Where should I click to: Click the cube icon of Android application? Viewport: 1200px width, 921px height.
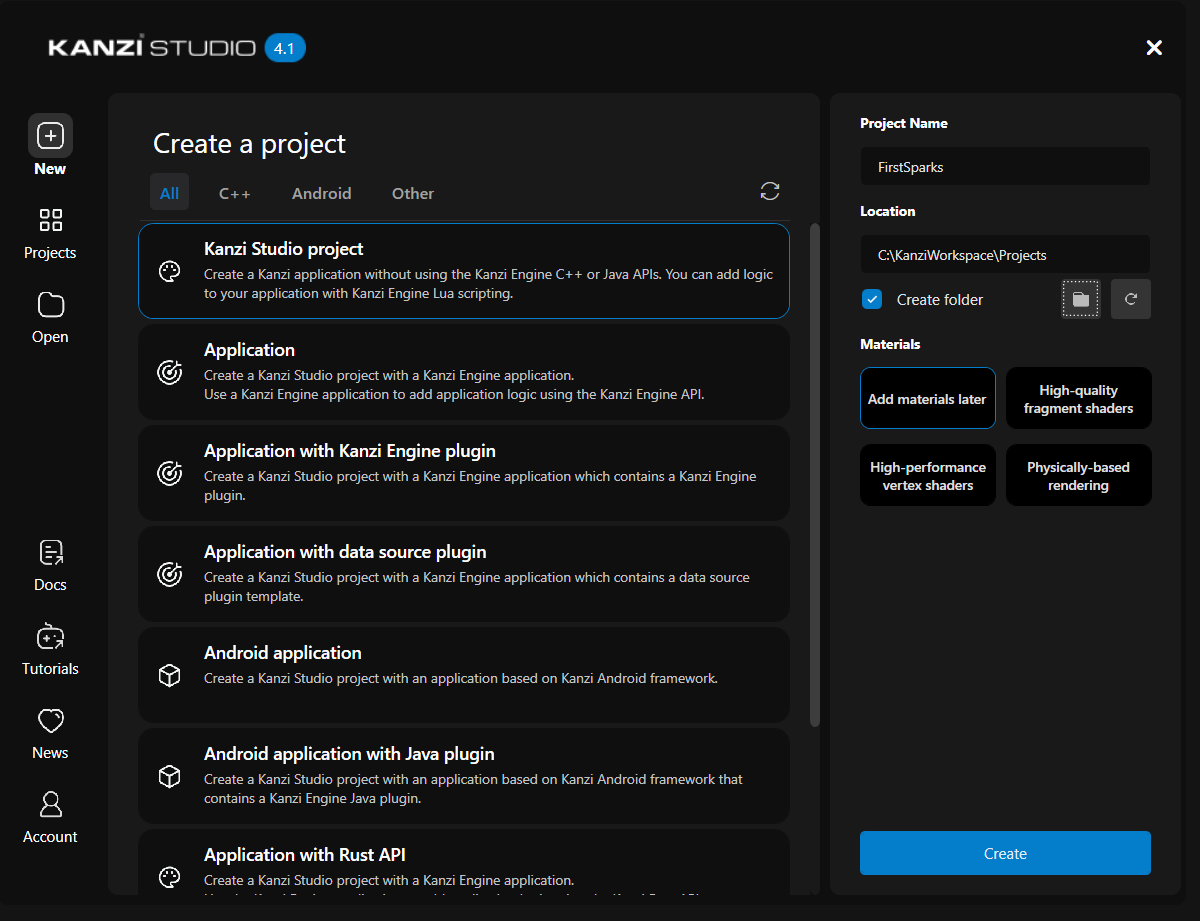[170, 675]
